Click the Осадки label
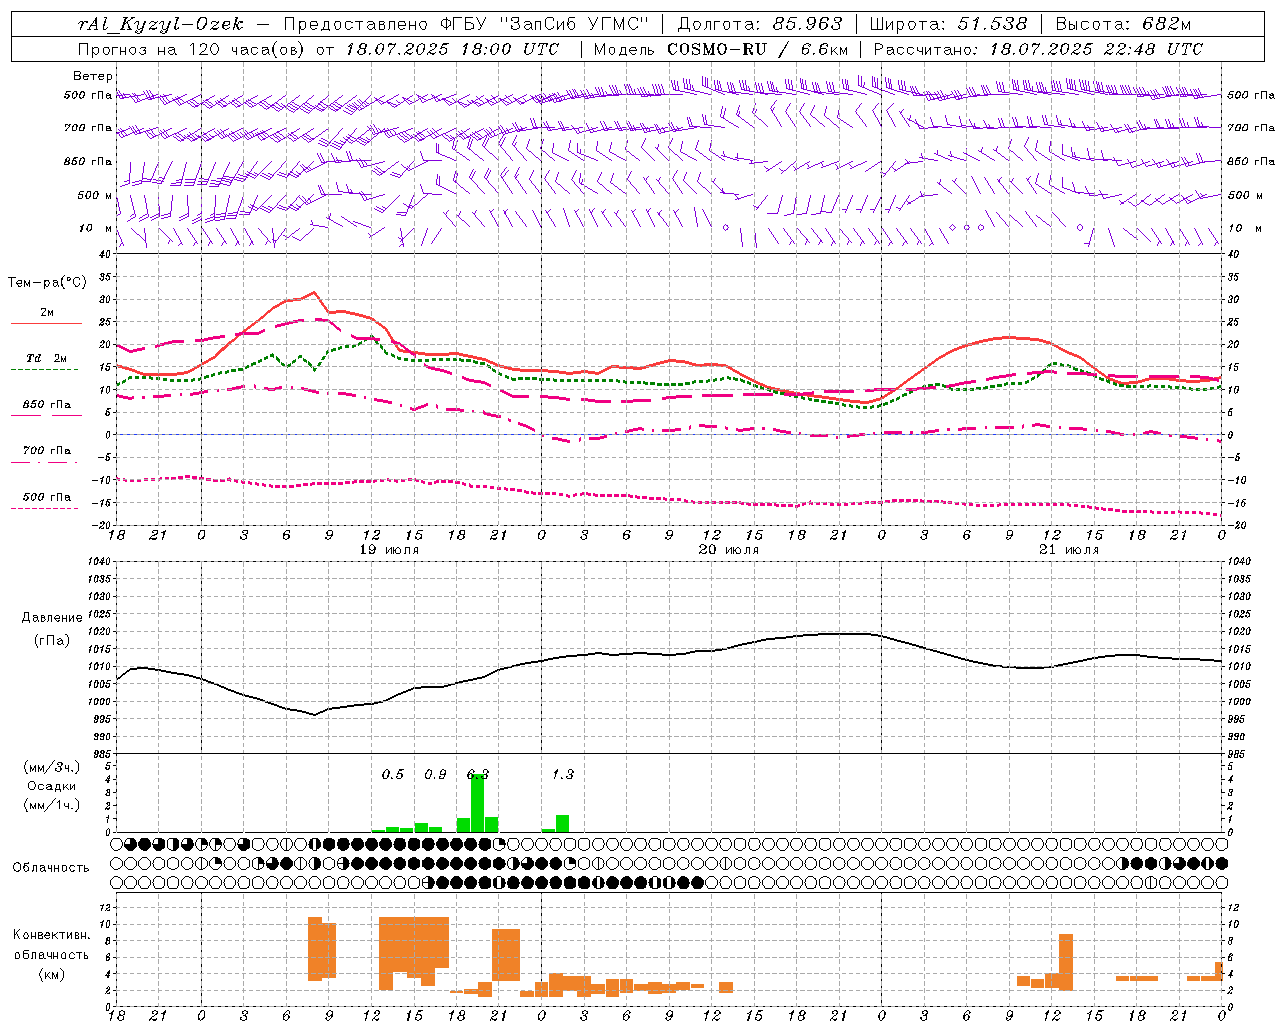 pyautogui.click(x=52, y=786)
